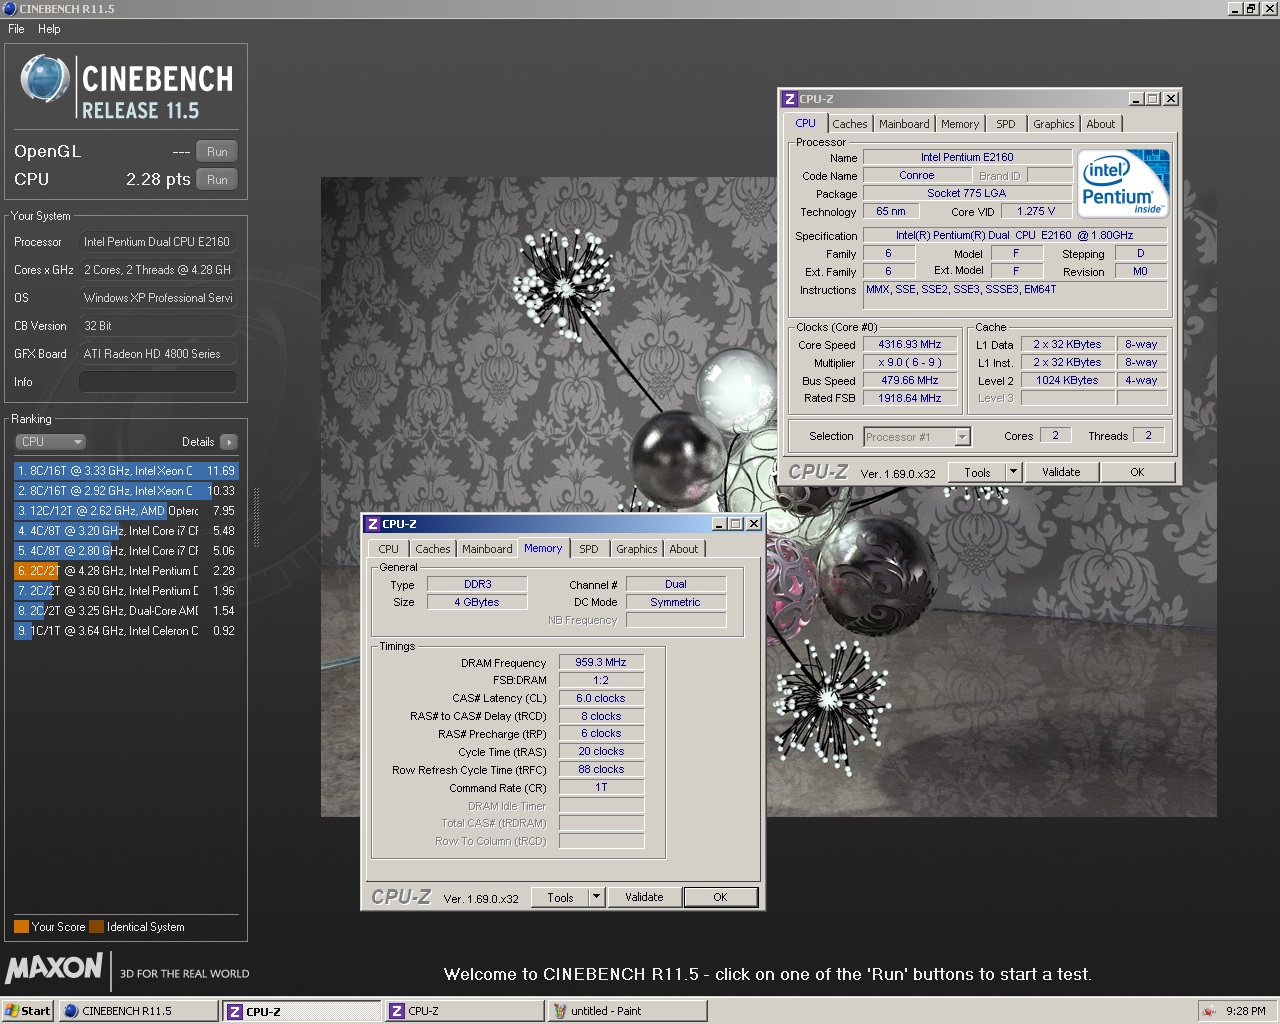Viewport: 1280px width, 1024px height.
Task: Switch to CINEBENCH R11.5 taskbar button
Action: 138,1011
